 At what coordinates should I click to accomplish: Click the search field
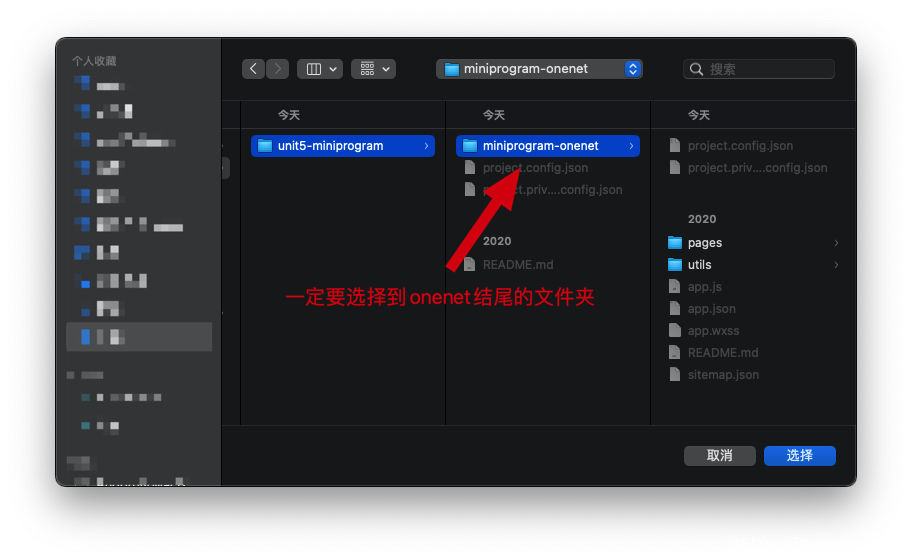tap(758, 69)
